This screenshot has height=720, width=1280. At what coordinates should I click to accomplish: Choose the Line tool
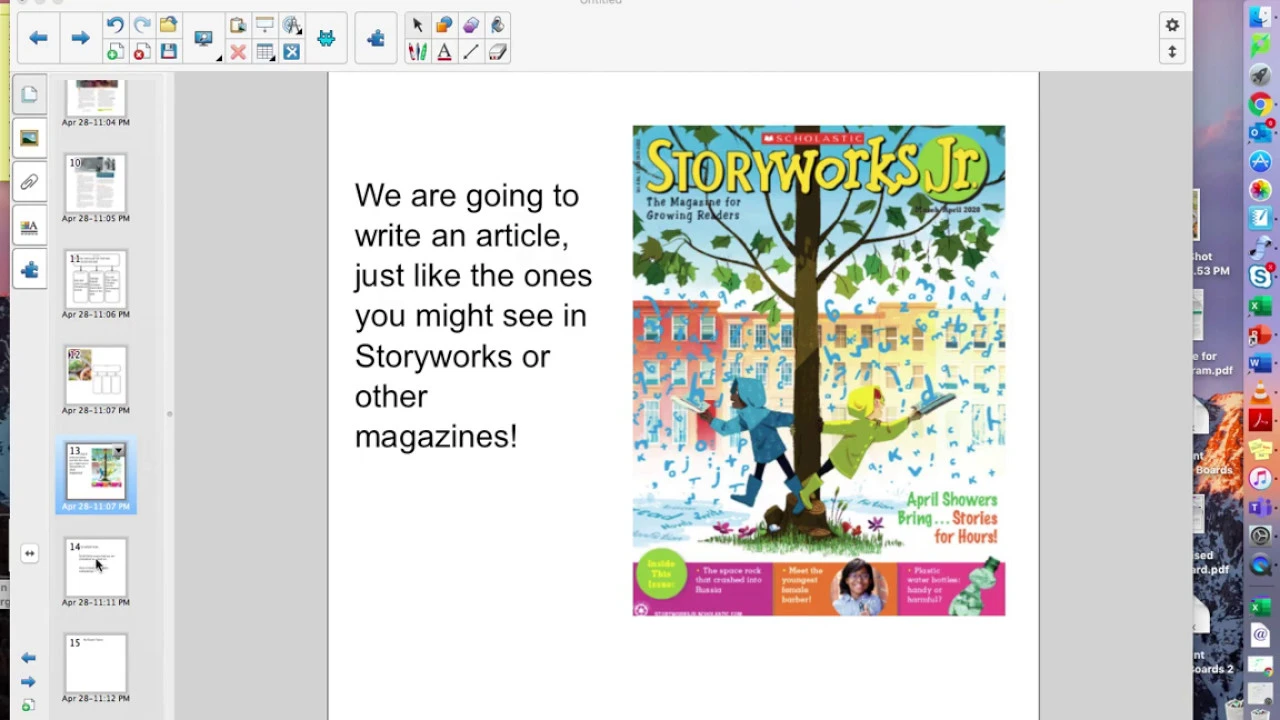471,52
